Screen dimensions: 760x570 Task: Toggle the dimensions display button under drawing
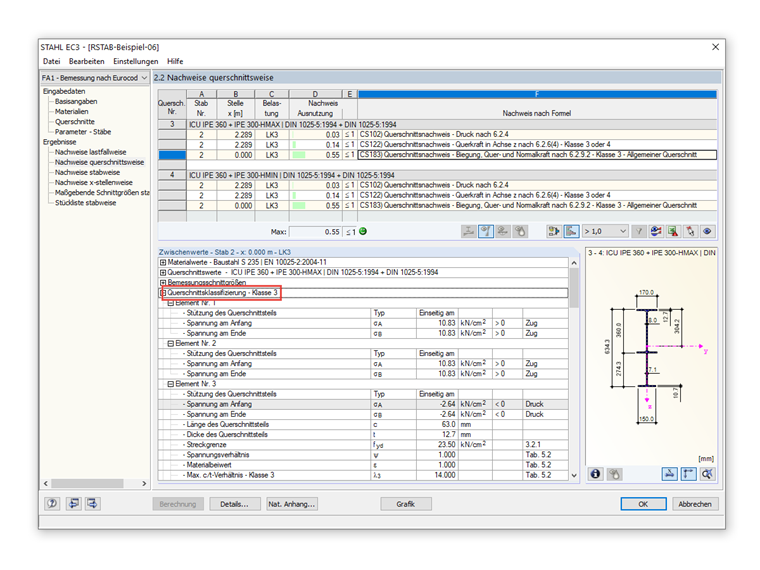point(671,474)
